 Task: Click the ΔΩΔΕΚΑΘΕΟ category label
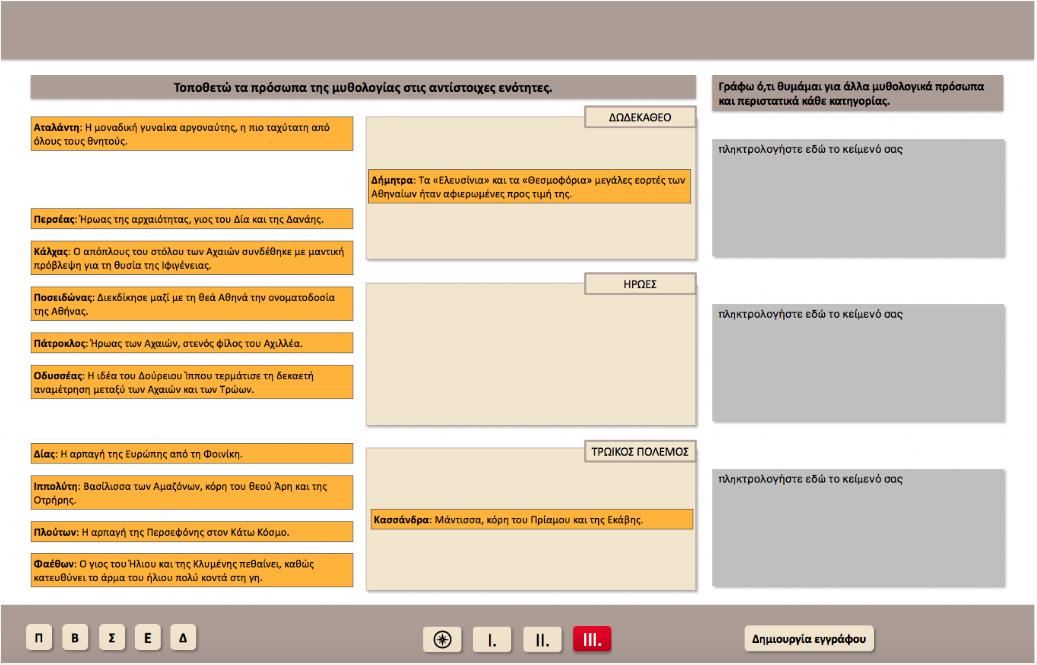point(640,117)
